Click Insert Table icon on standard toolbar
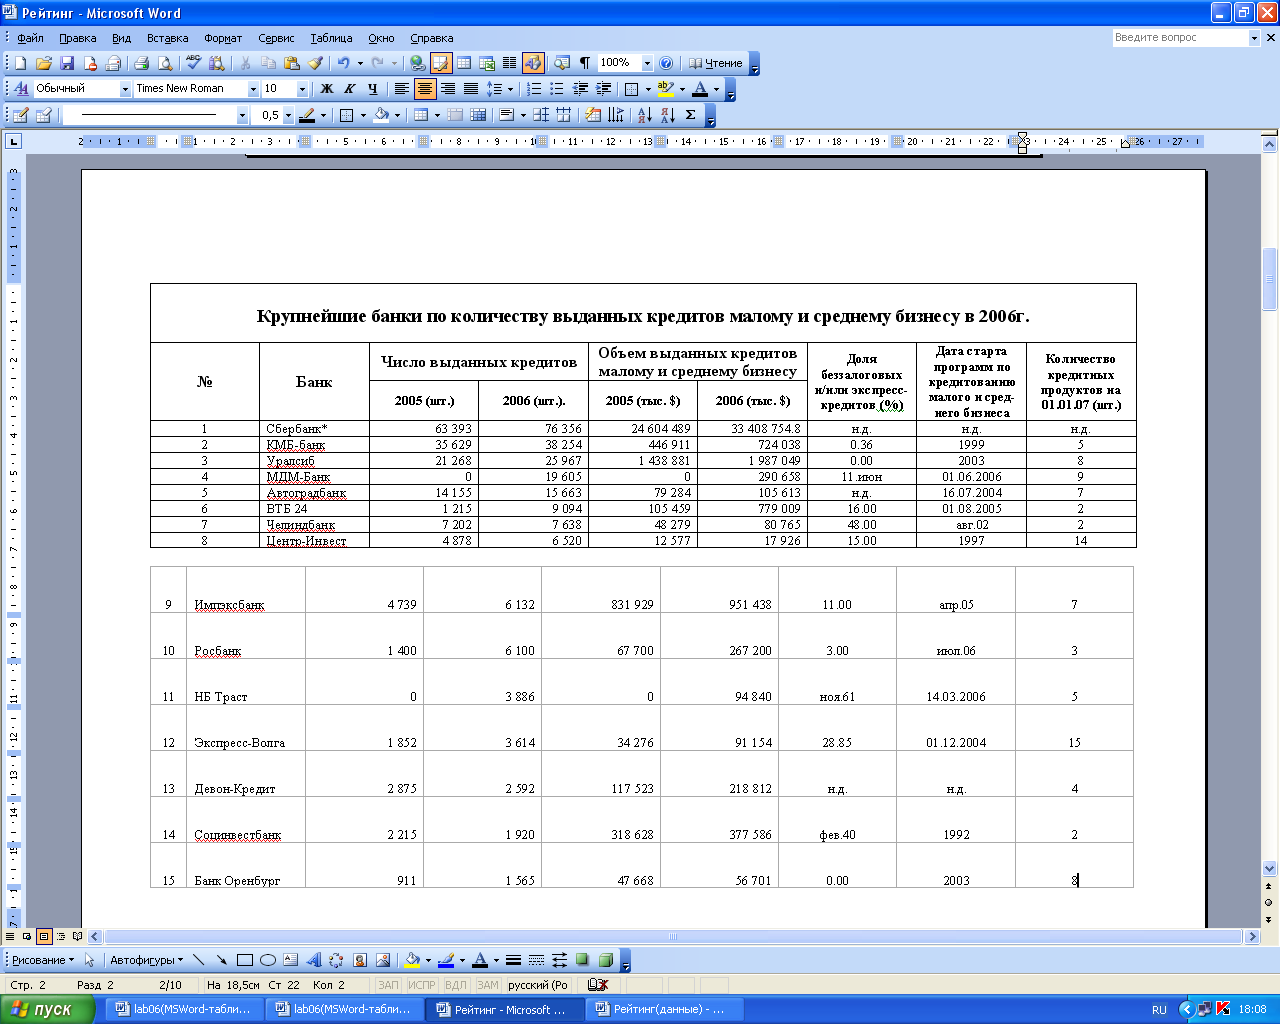 coord(464,63)
